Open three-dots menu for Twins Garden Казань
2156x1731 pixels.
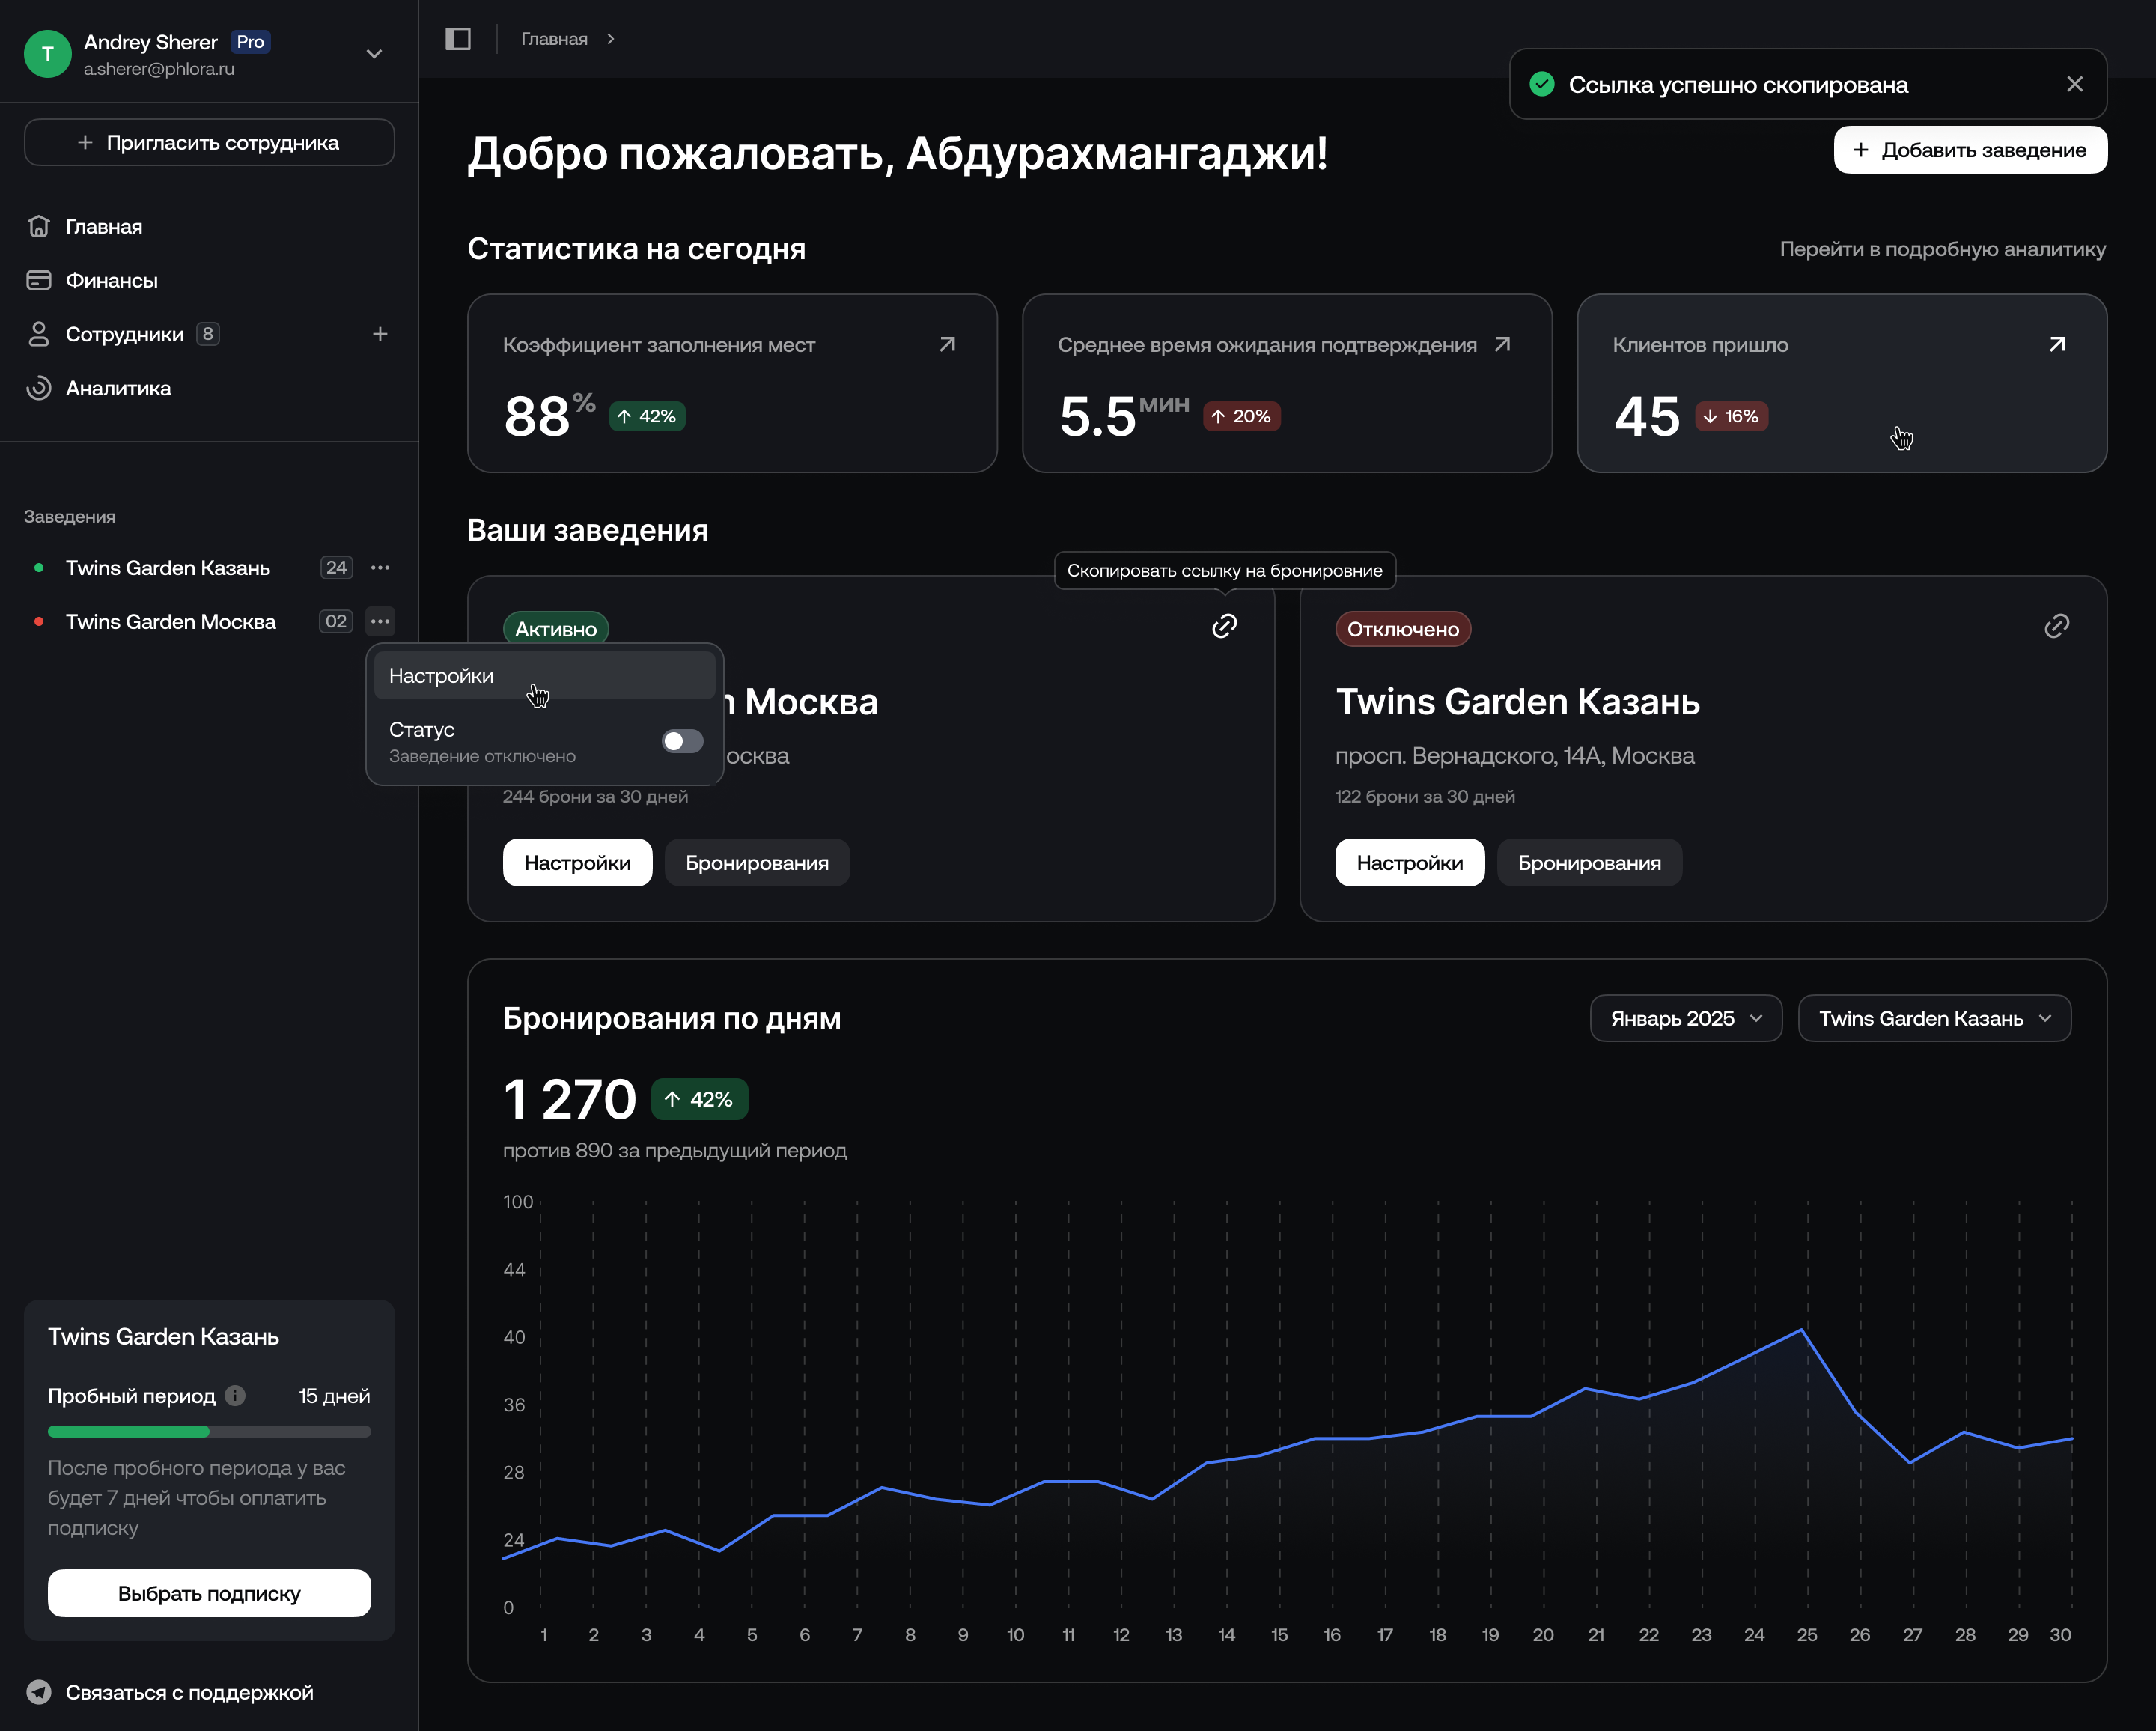pos(380,568)
